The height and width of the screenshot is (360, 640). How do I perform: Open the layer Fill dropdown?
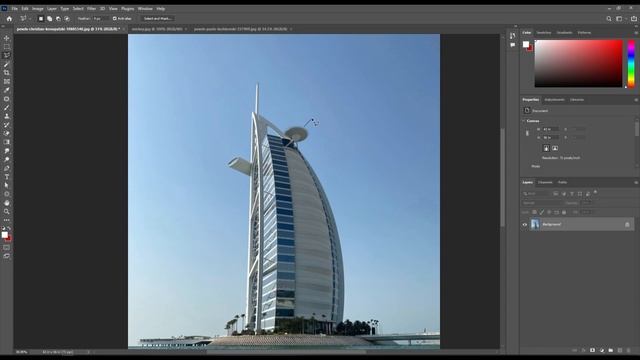[587, 212]
